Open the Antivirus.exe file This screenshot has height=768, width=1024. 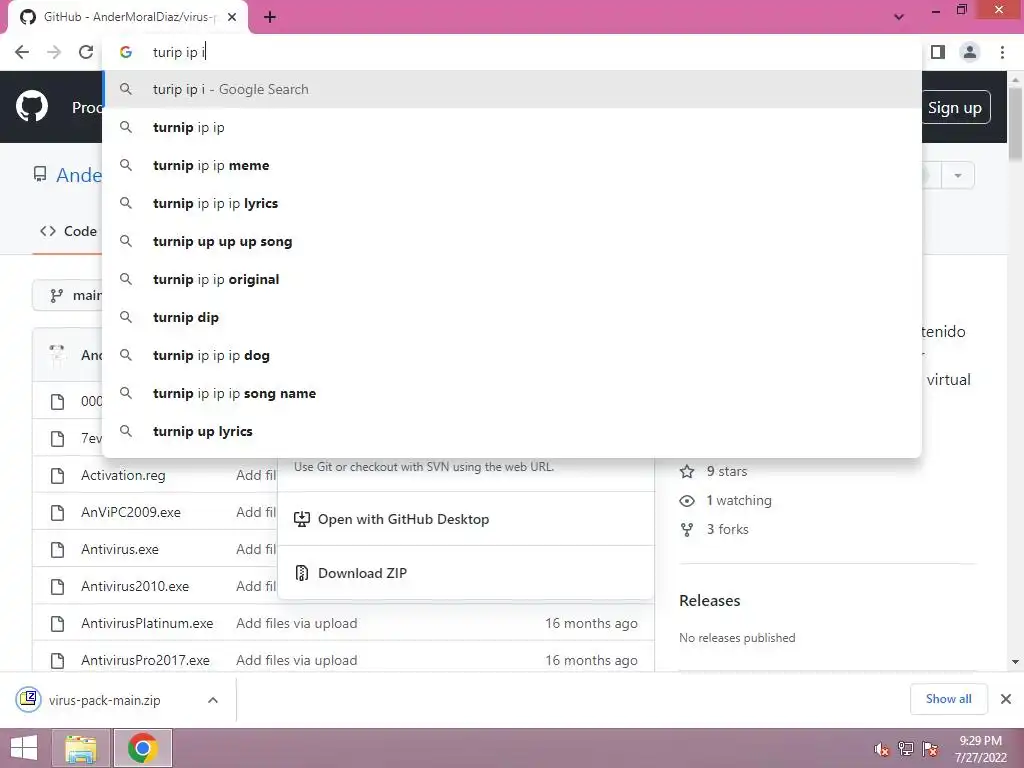point(120,549)
